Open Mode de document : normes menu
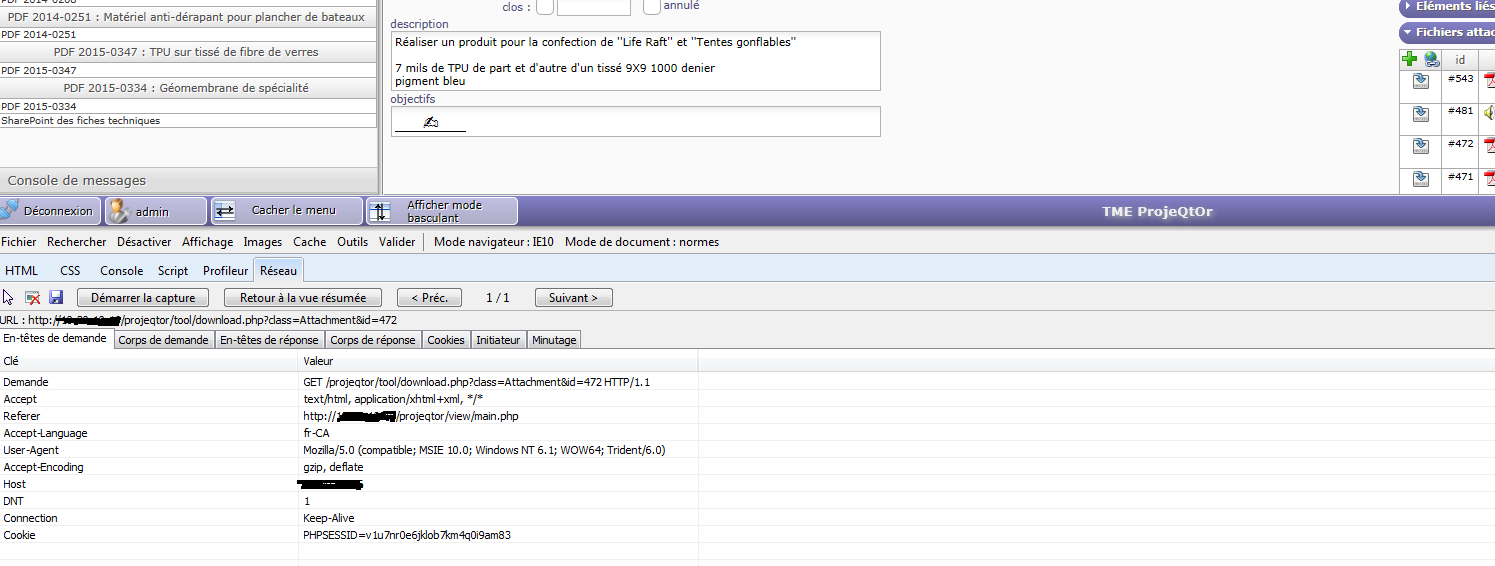This screenshot has height=566, width=1495. [642, 242]
